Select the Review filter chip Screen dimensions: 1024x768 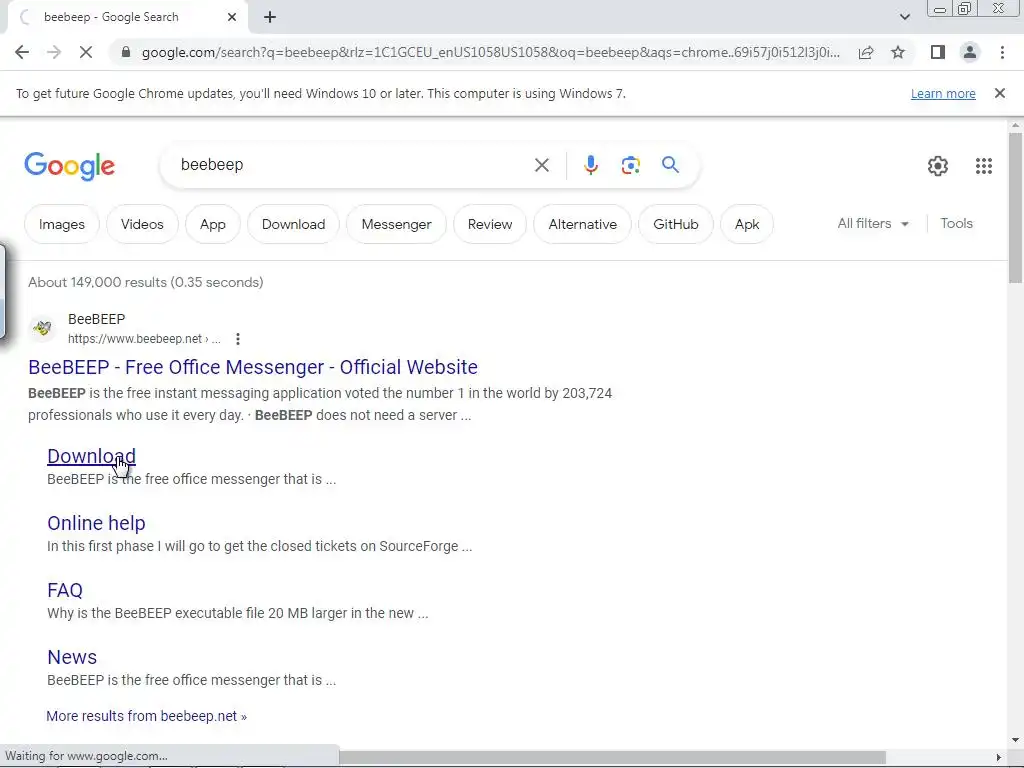[490, 224]
